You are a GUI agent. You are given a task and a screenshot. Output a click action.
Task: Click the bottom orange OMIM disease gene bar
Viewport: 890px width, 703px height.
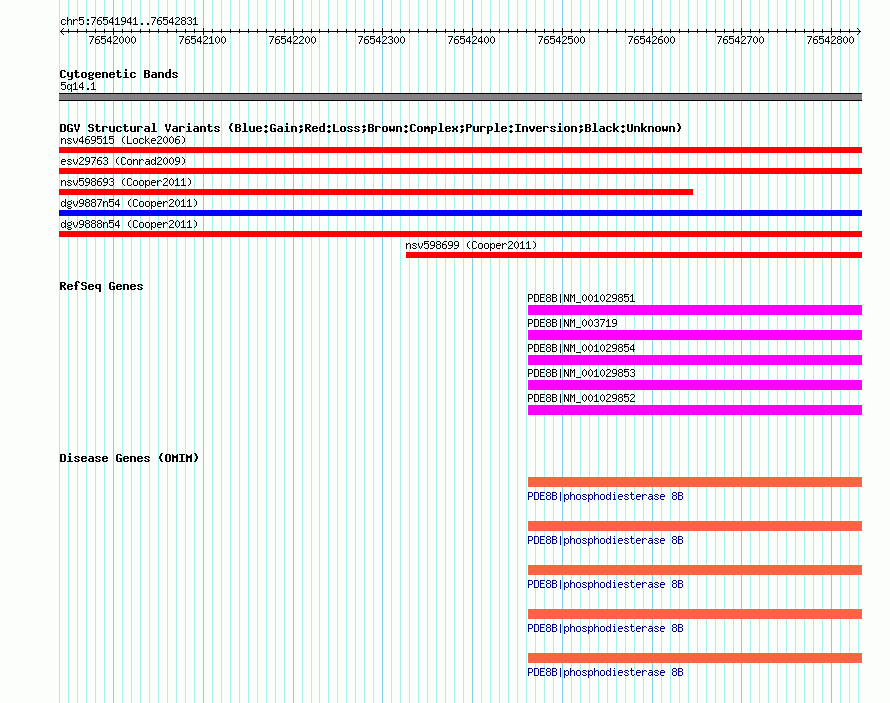(x=695, y=658)
